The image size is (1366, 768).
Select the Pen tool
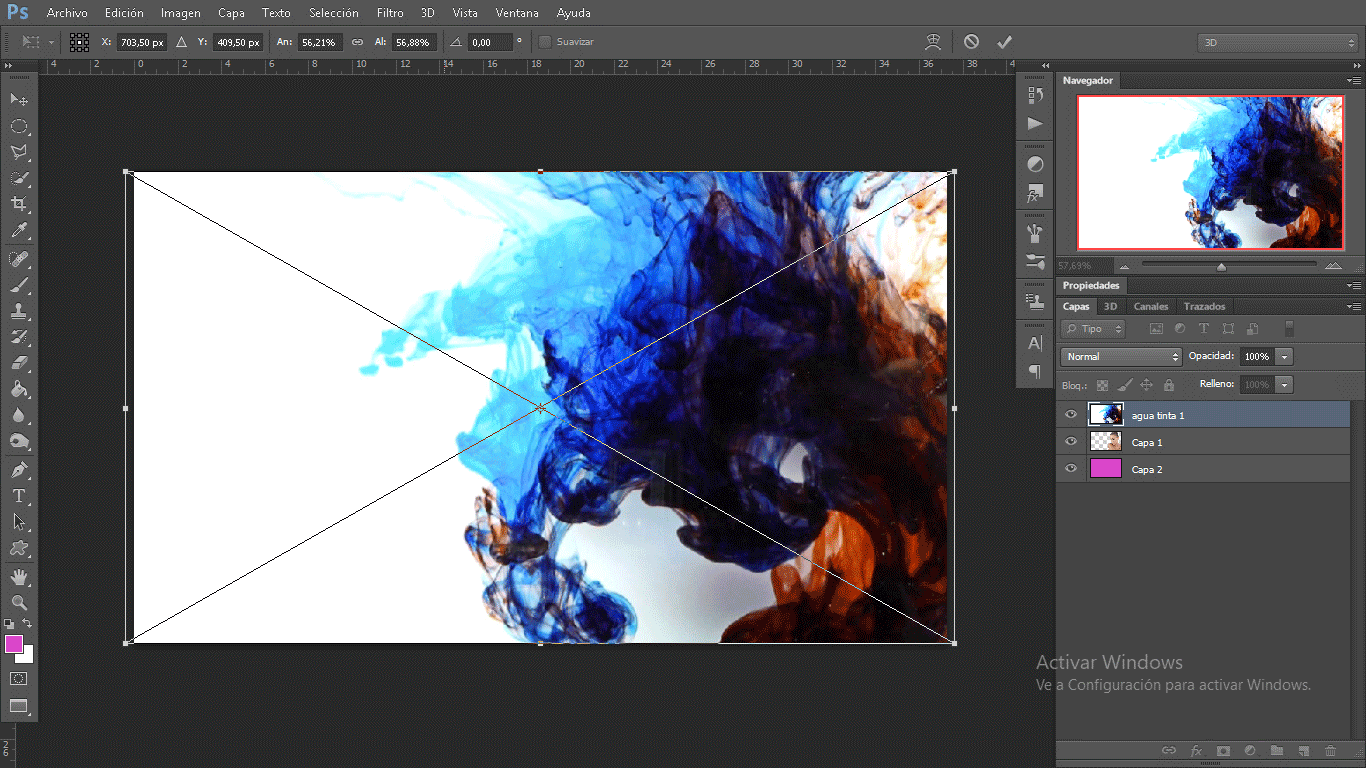(x=19, y=469)
